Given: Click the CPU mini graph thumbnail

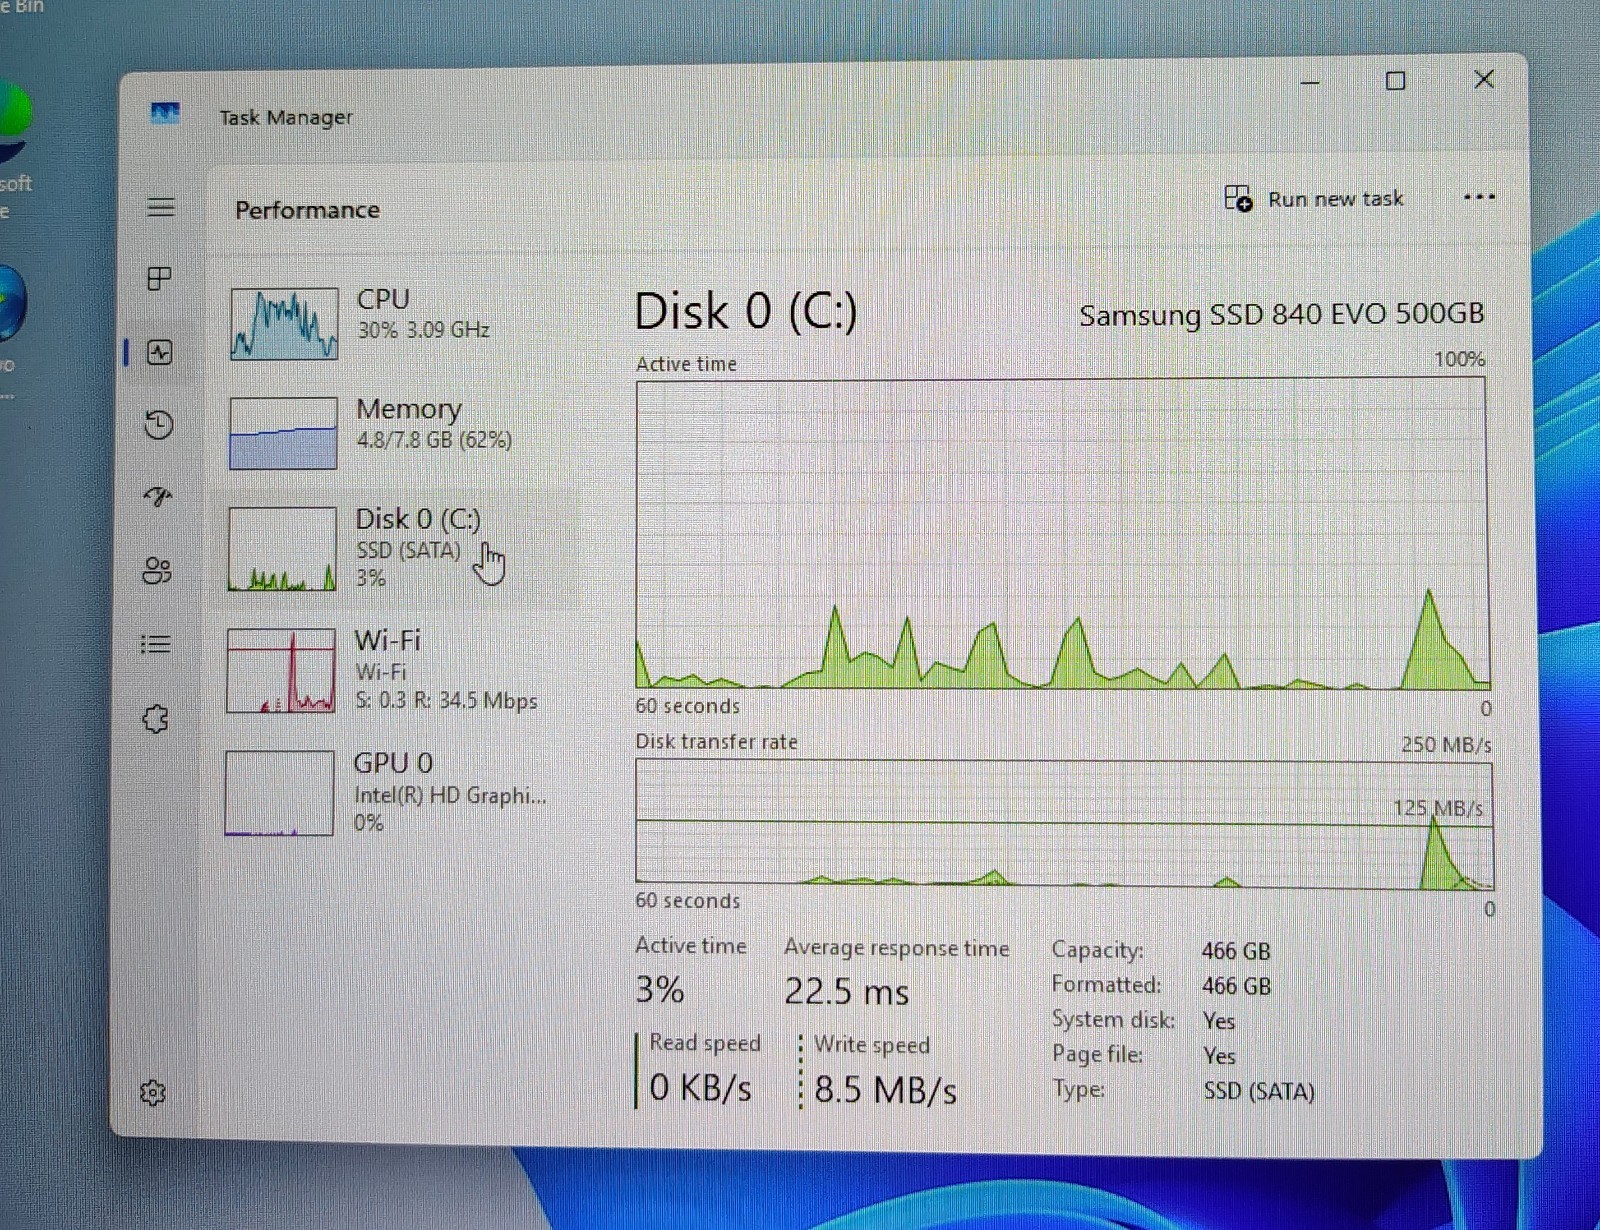Looking at the screenshot, I should [x=284, y=323].
